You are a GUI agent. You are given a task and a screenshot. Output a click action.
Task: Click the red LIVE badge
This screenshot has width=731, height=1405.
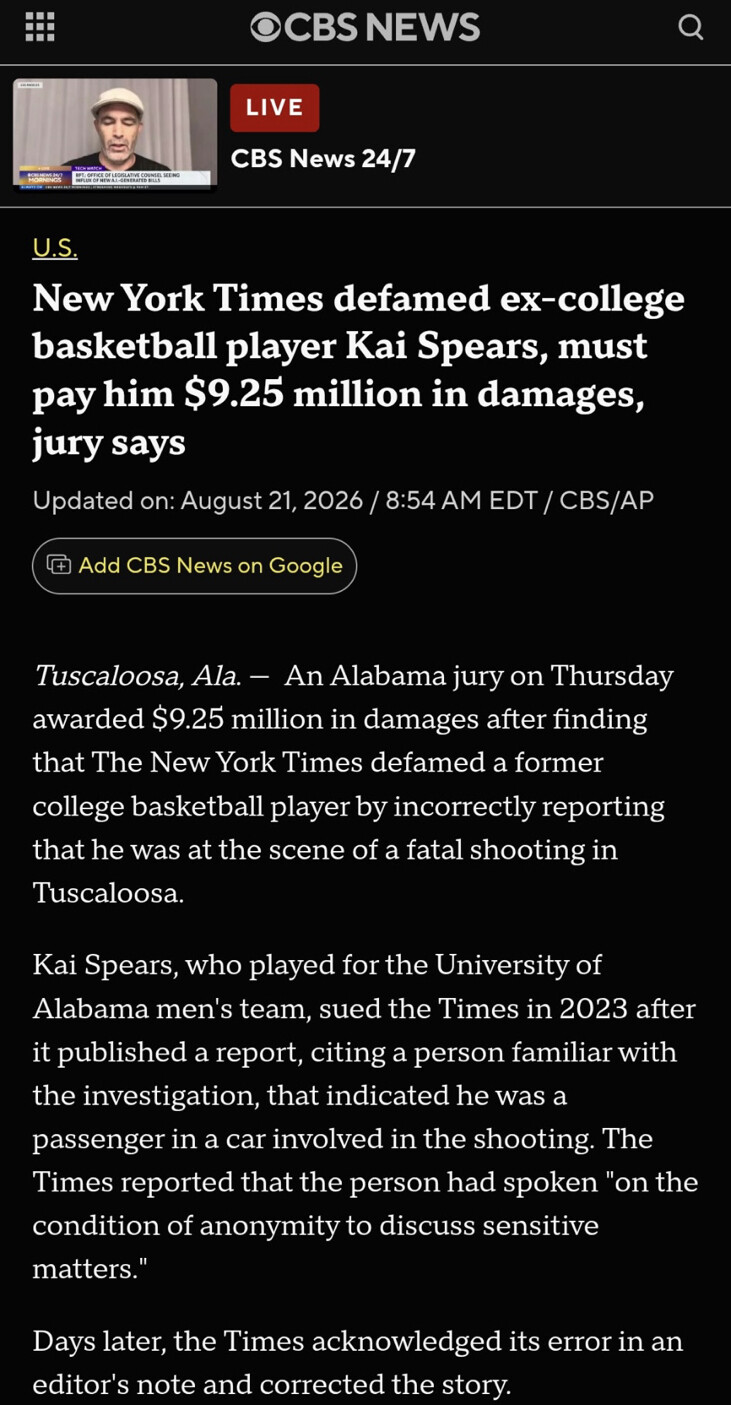click(275, 108)
